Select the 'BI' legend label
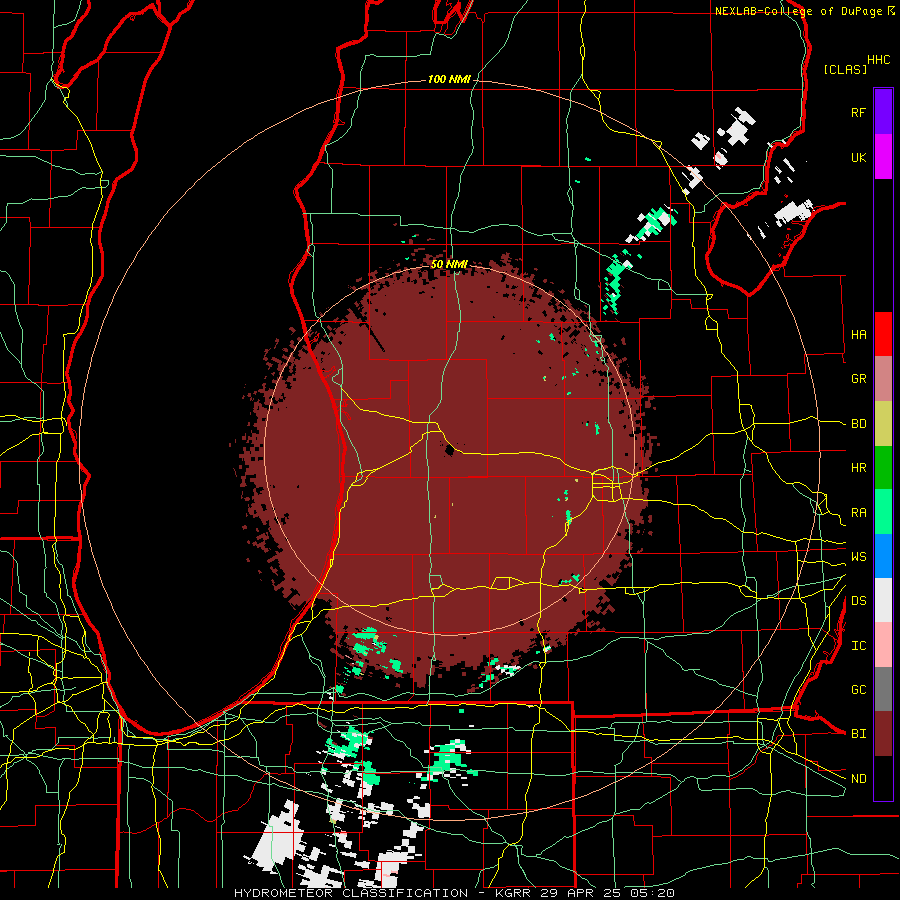This screenshot has width=900, height=900. pyautogui.click(x=858, y=734)
